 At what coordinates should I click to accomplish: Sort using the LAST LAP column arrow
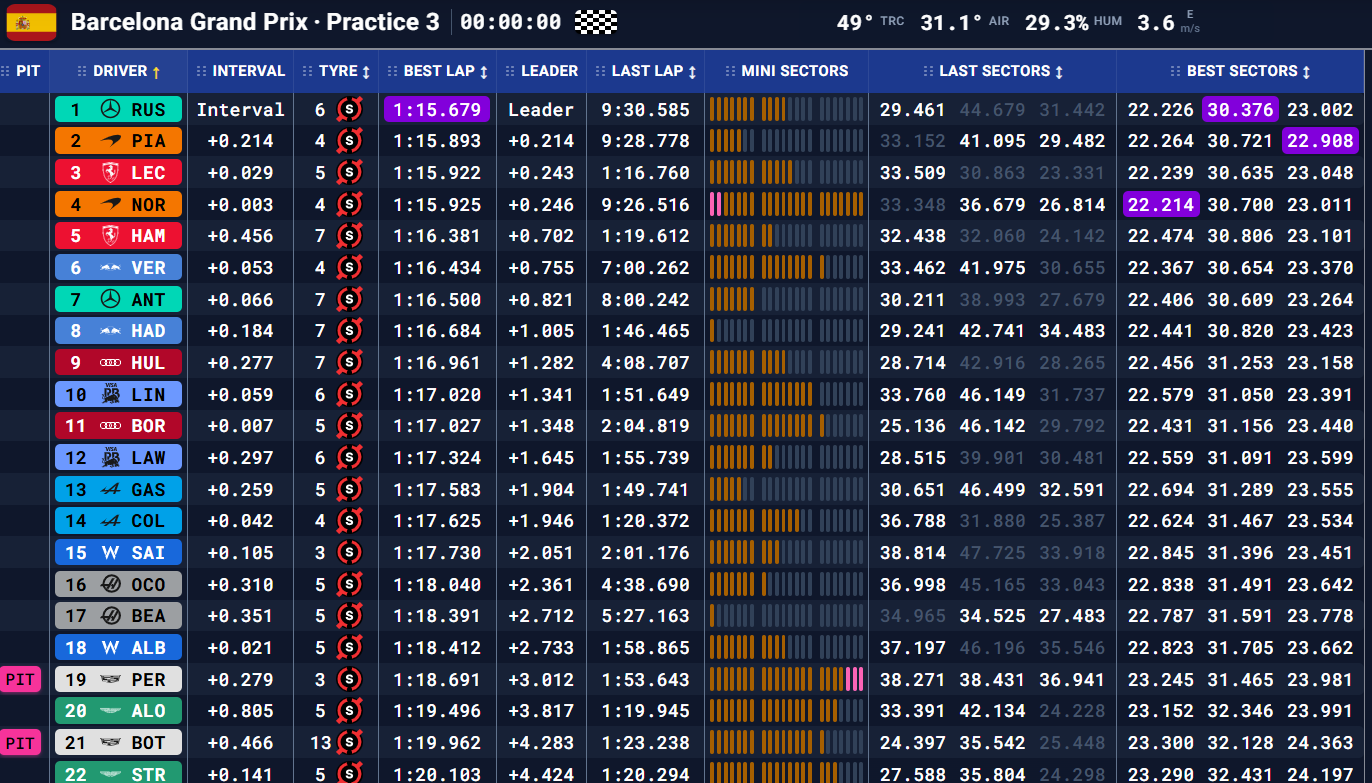coord(692,71)
